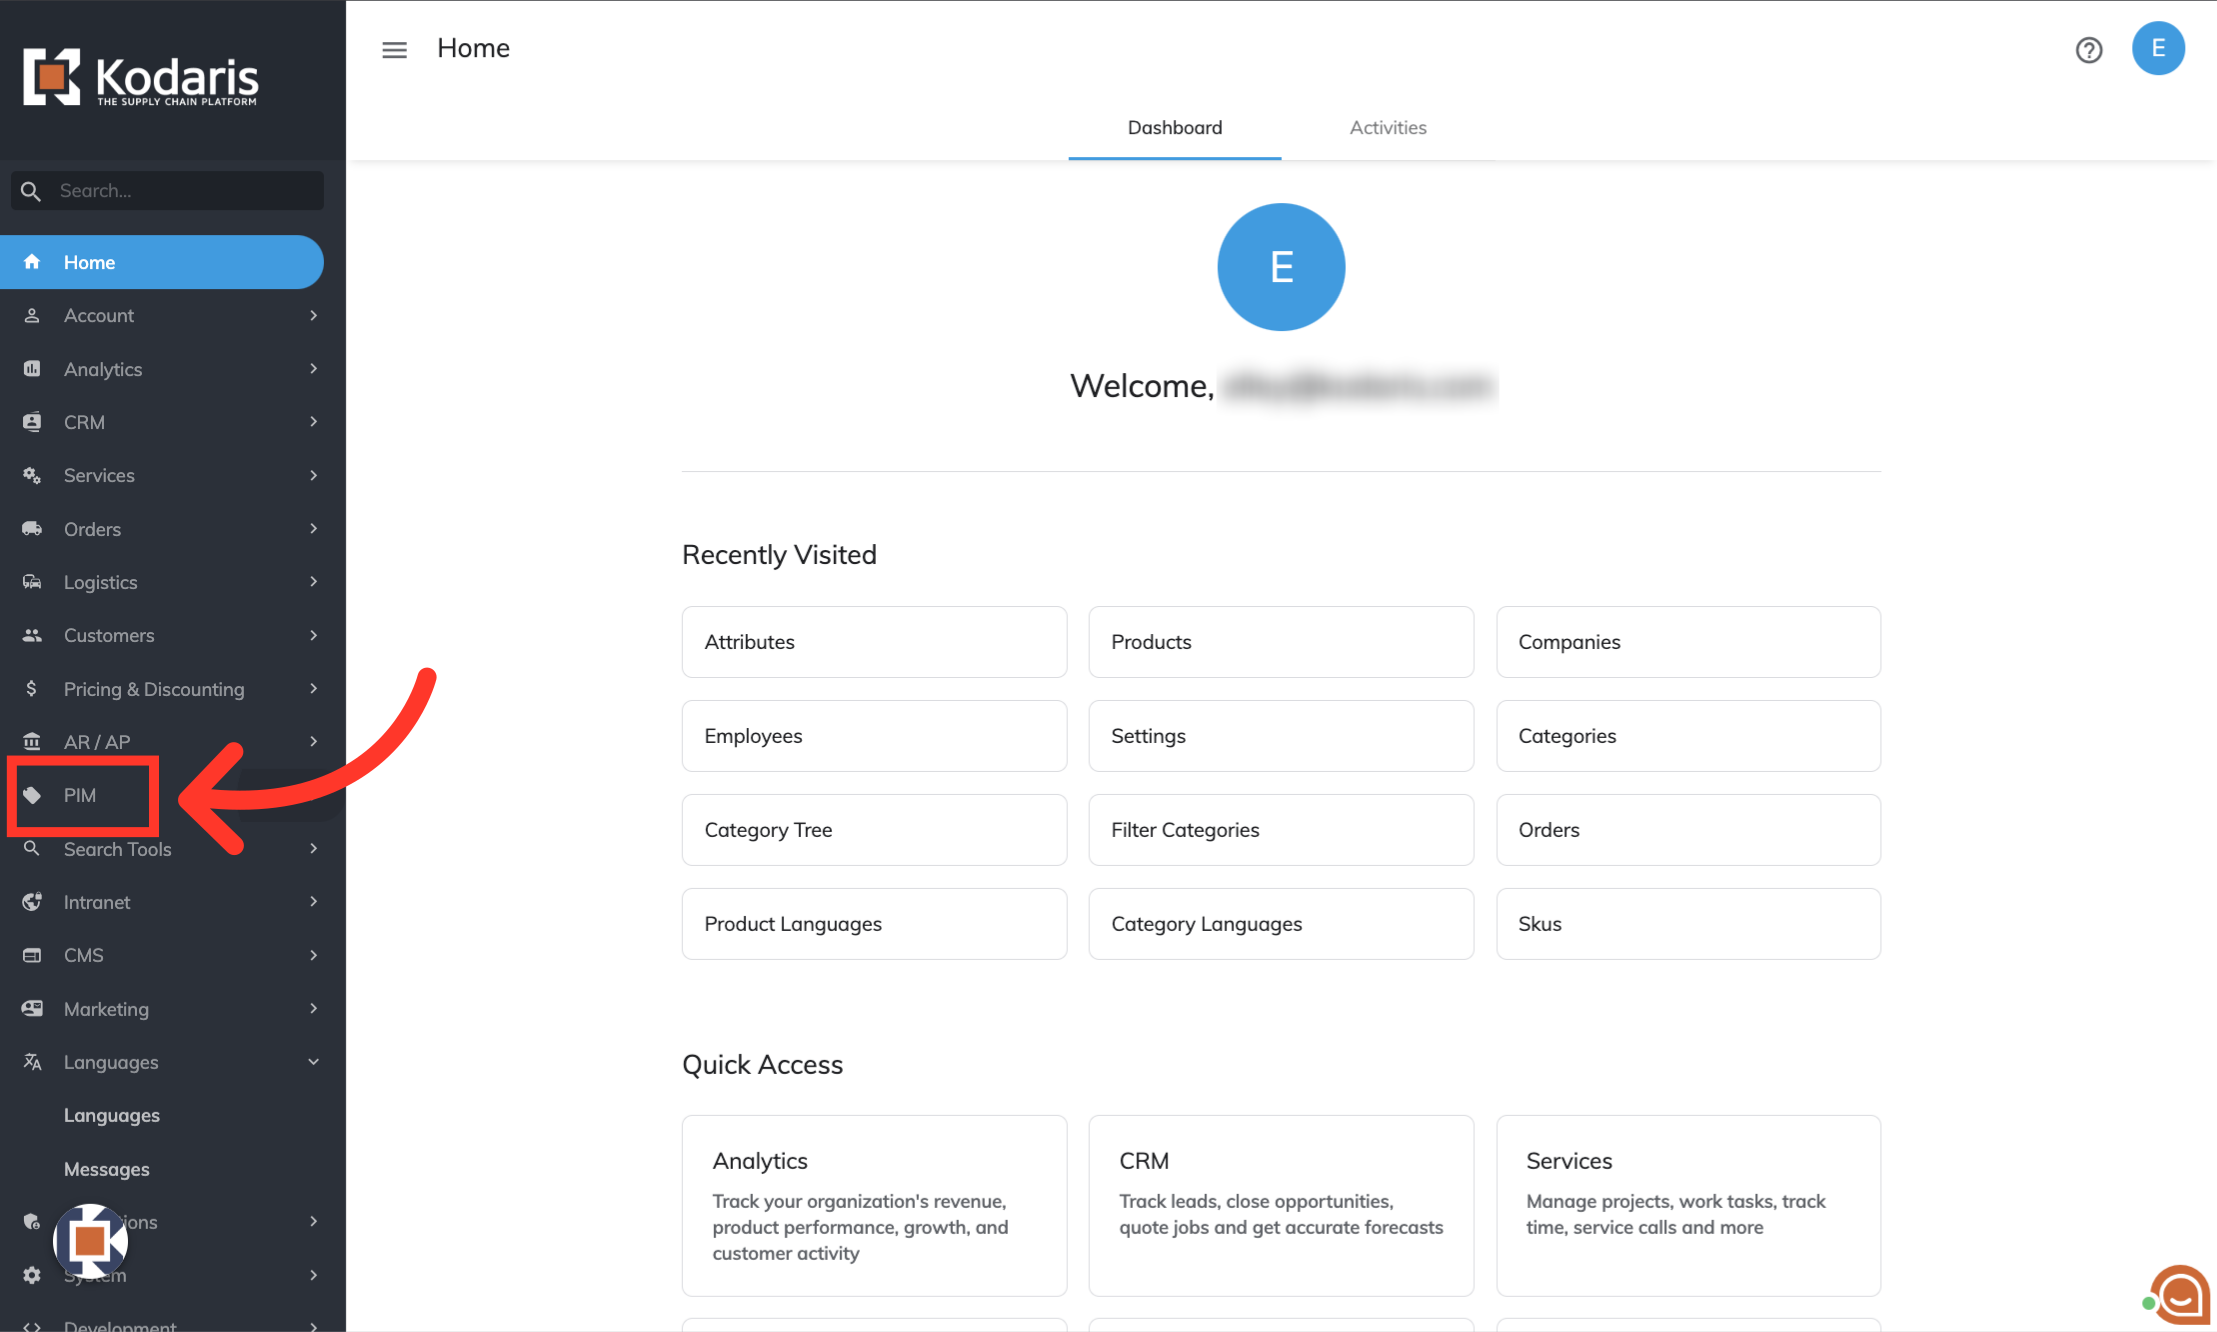Click the Analytics chart icon in sidebar
2217x1332 pixels.
(32, 369)
